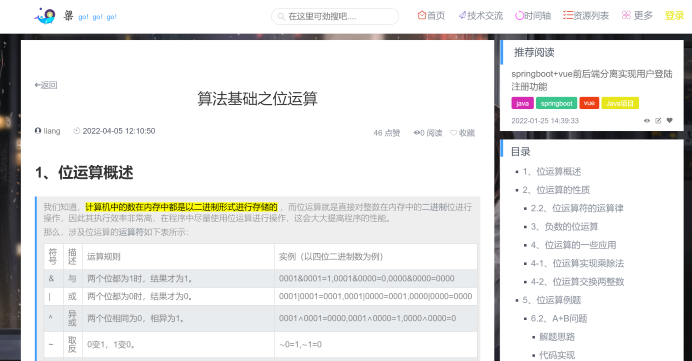Click the go! go! go! slogan
The image size is (692, 361).
(x=98, y=17)
